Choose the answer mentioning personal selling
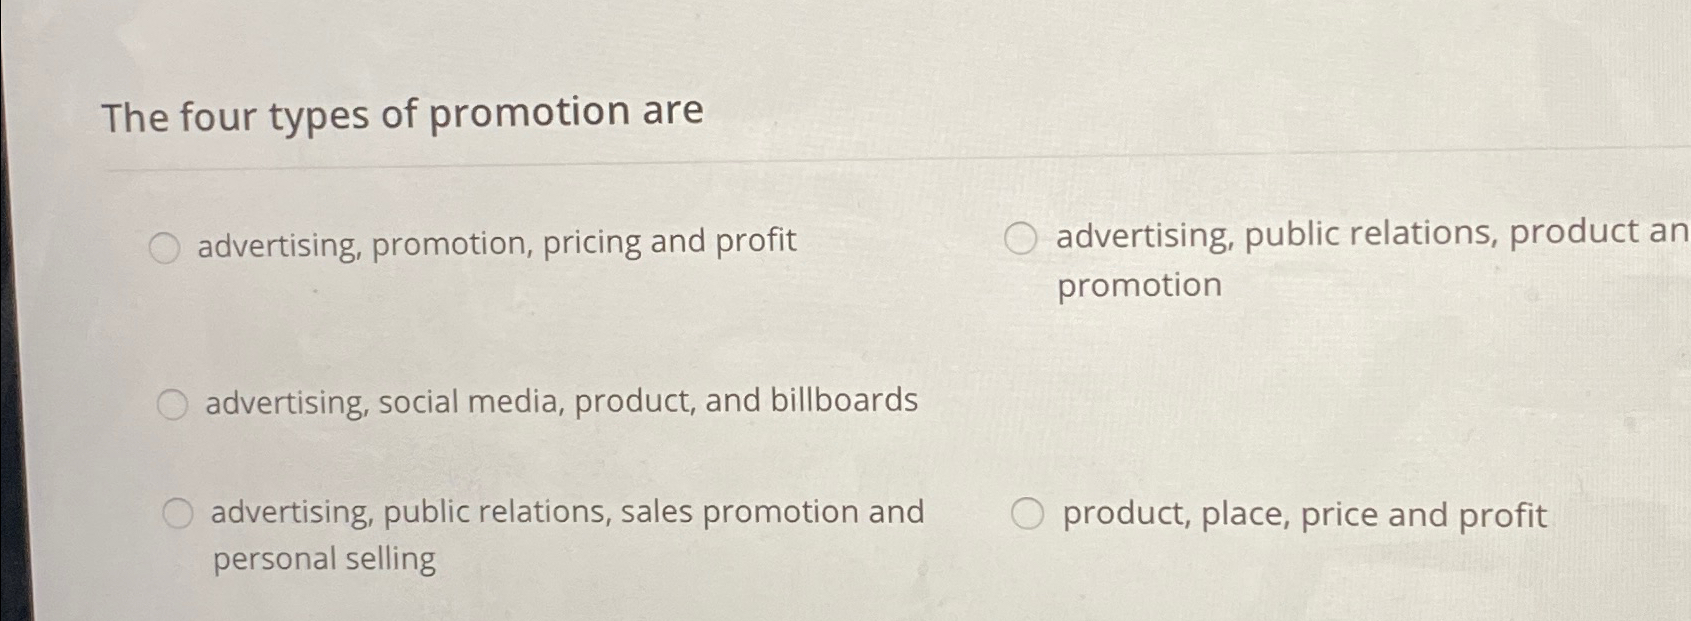Image resolution: width=1691 pixels, height=621 pixels. click(x=566, y=513)
